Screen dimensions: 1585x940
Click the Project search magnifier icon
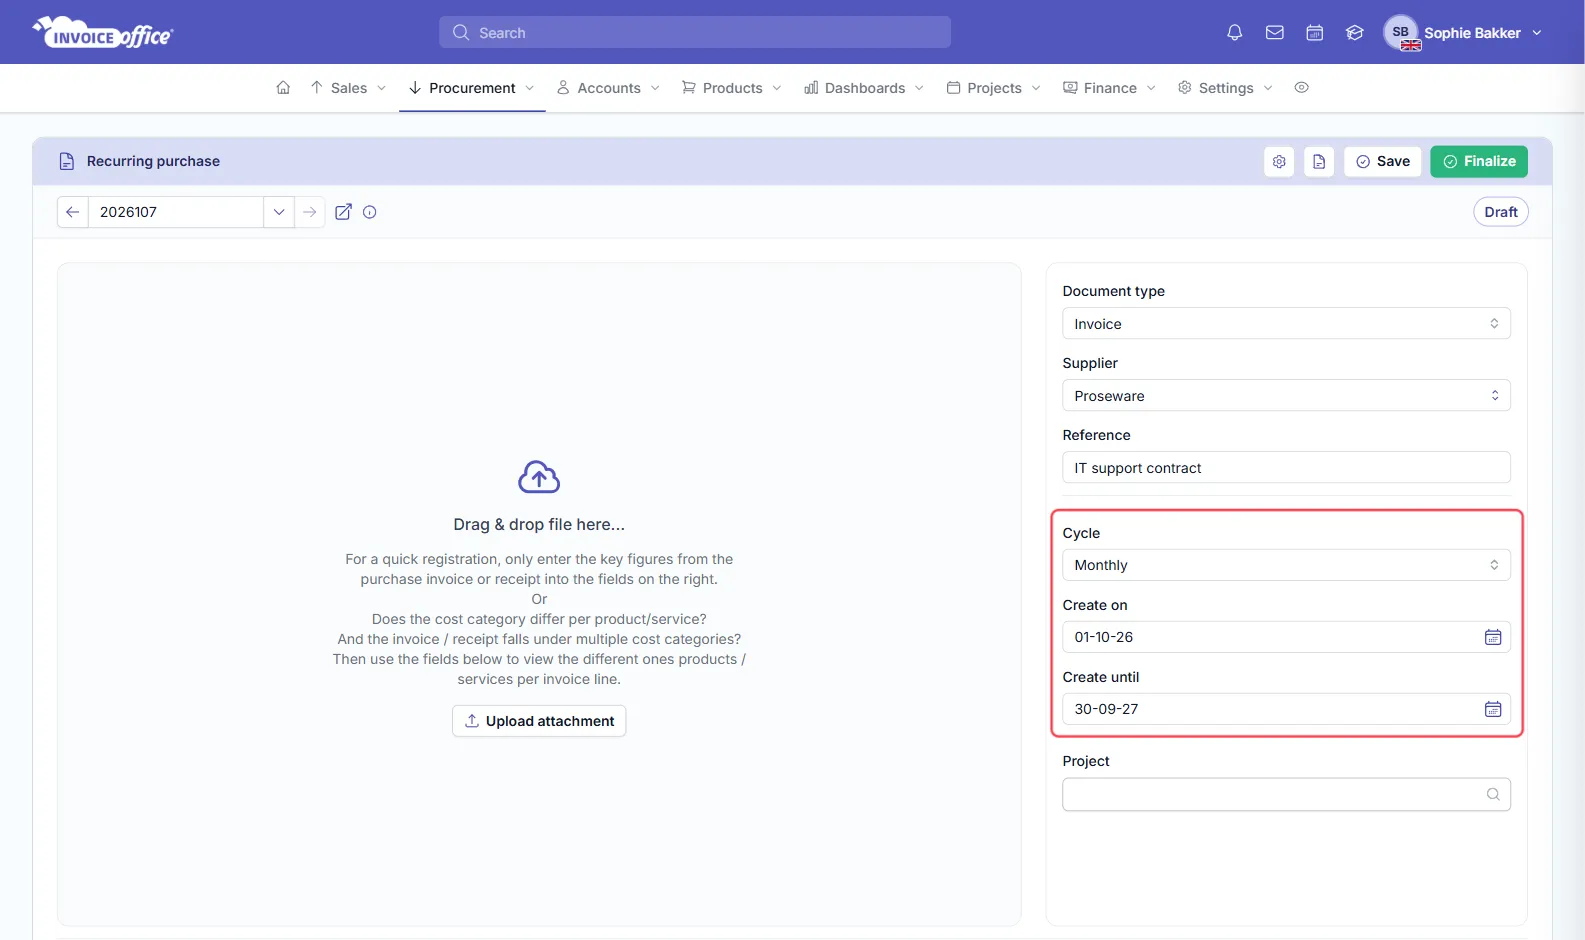click(x=1493, y=795)
